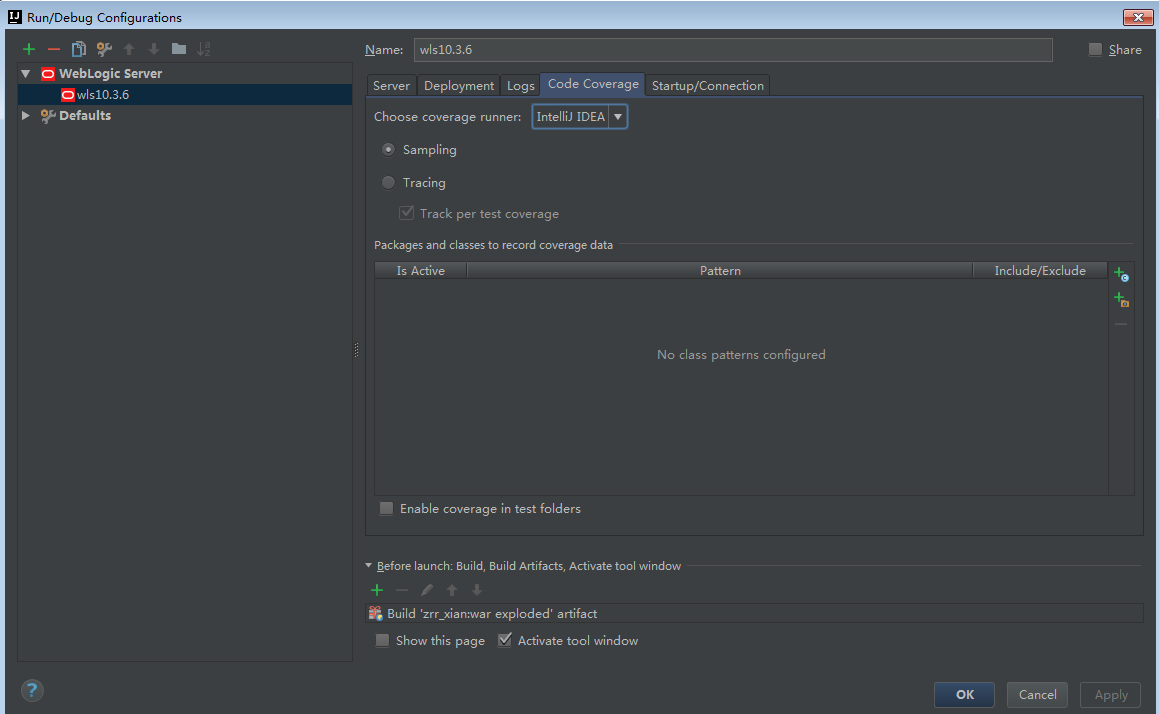
Task: Collapse the Before launch section
Action: [369, 565]
